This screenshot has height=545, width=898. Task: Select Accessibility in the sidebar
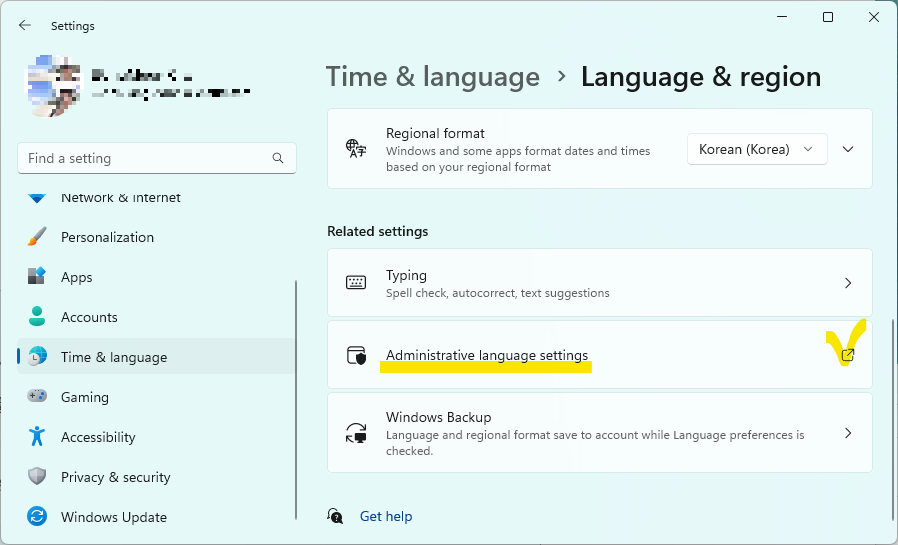tap(156, 437)
